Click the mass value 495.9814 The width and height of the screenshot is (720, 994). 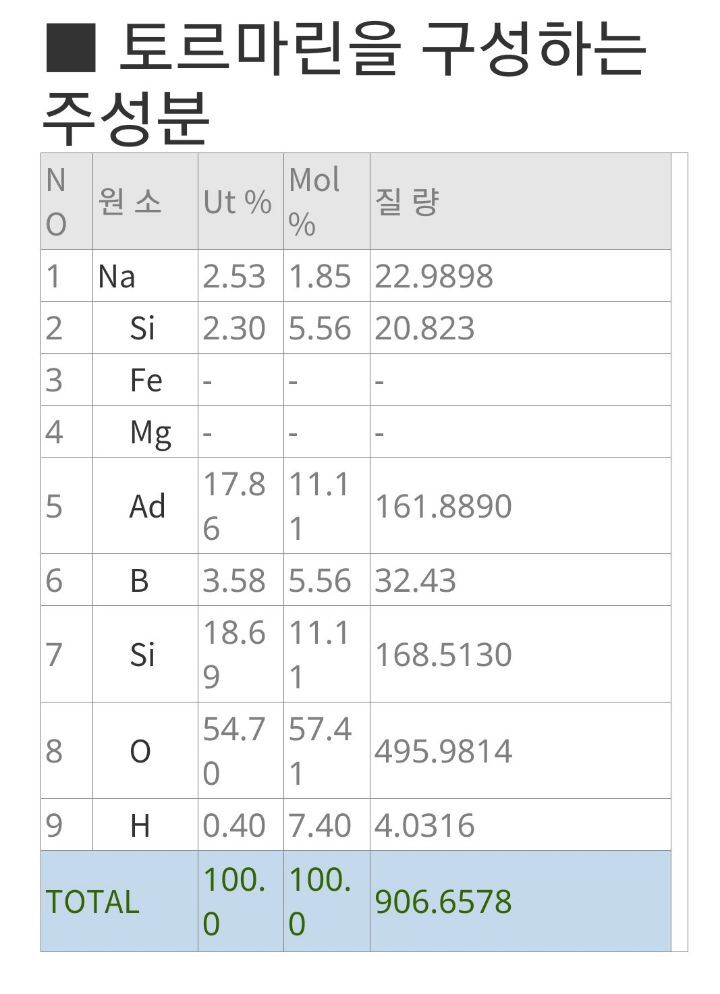442,751
